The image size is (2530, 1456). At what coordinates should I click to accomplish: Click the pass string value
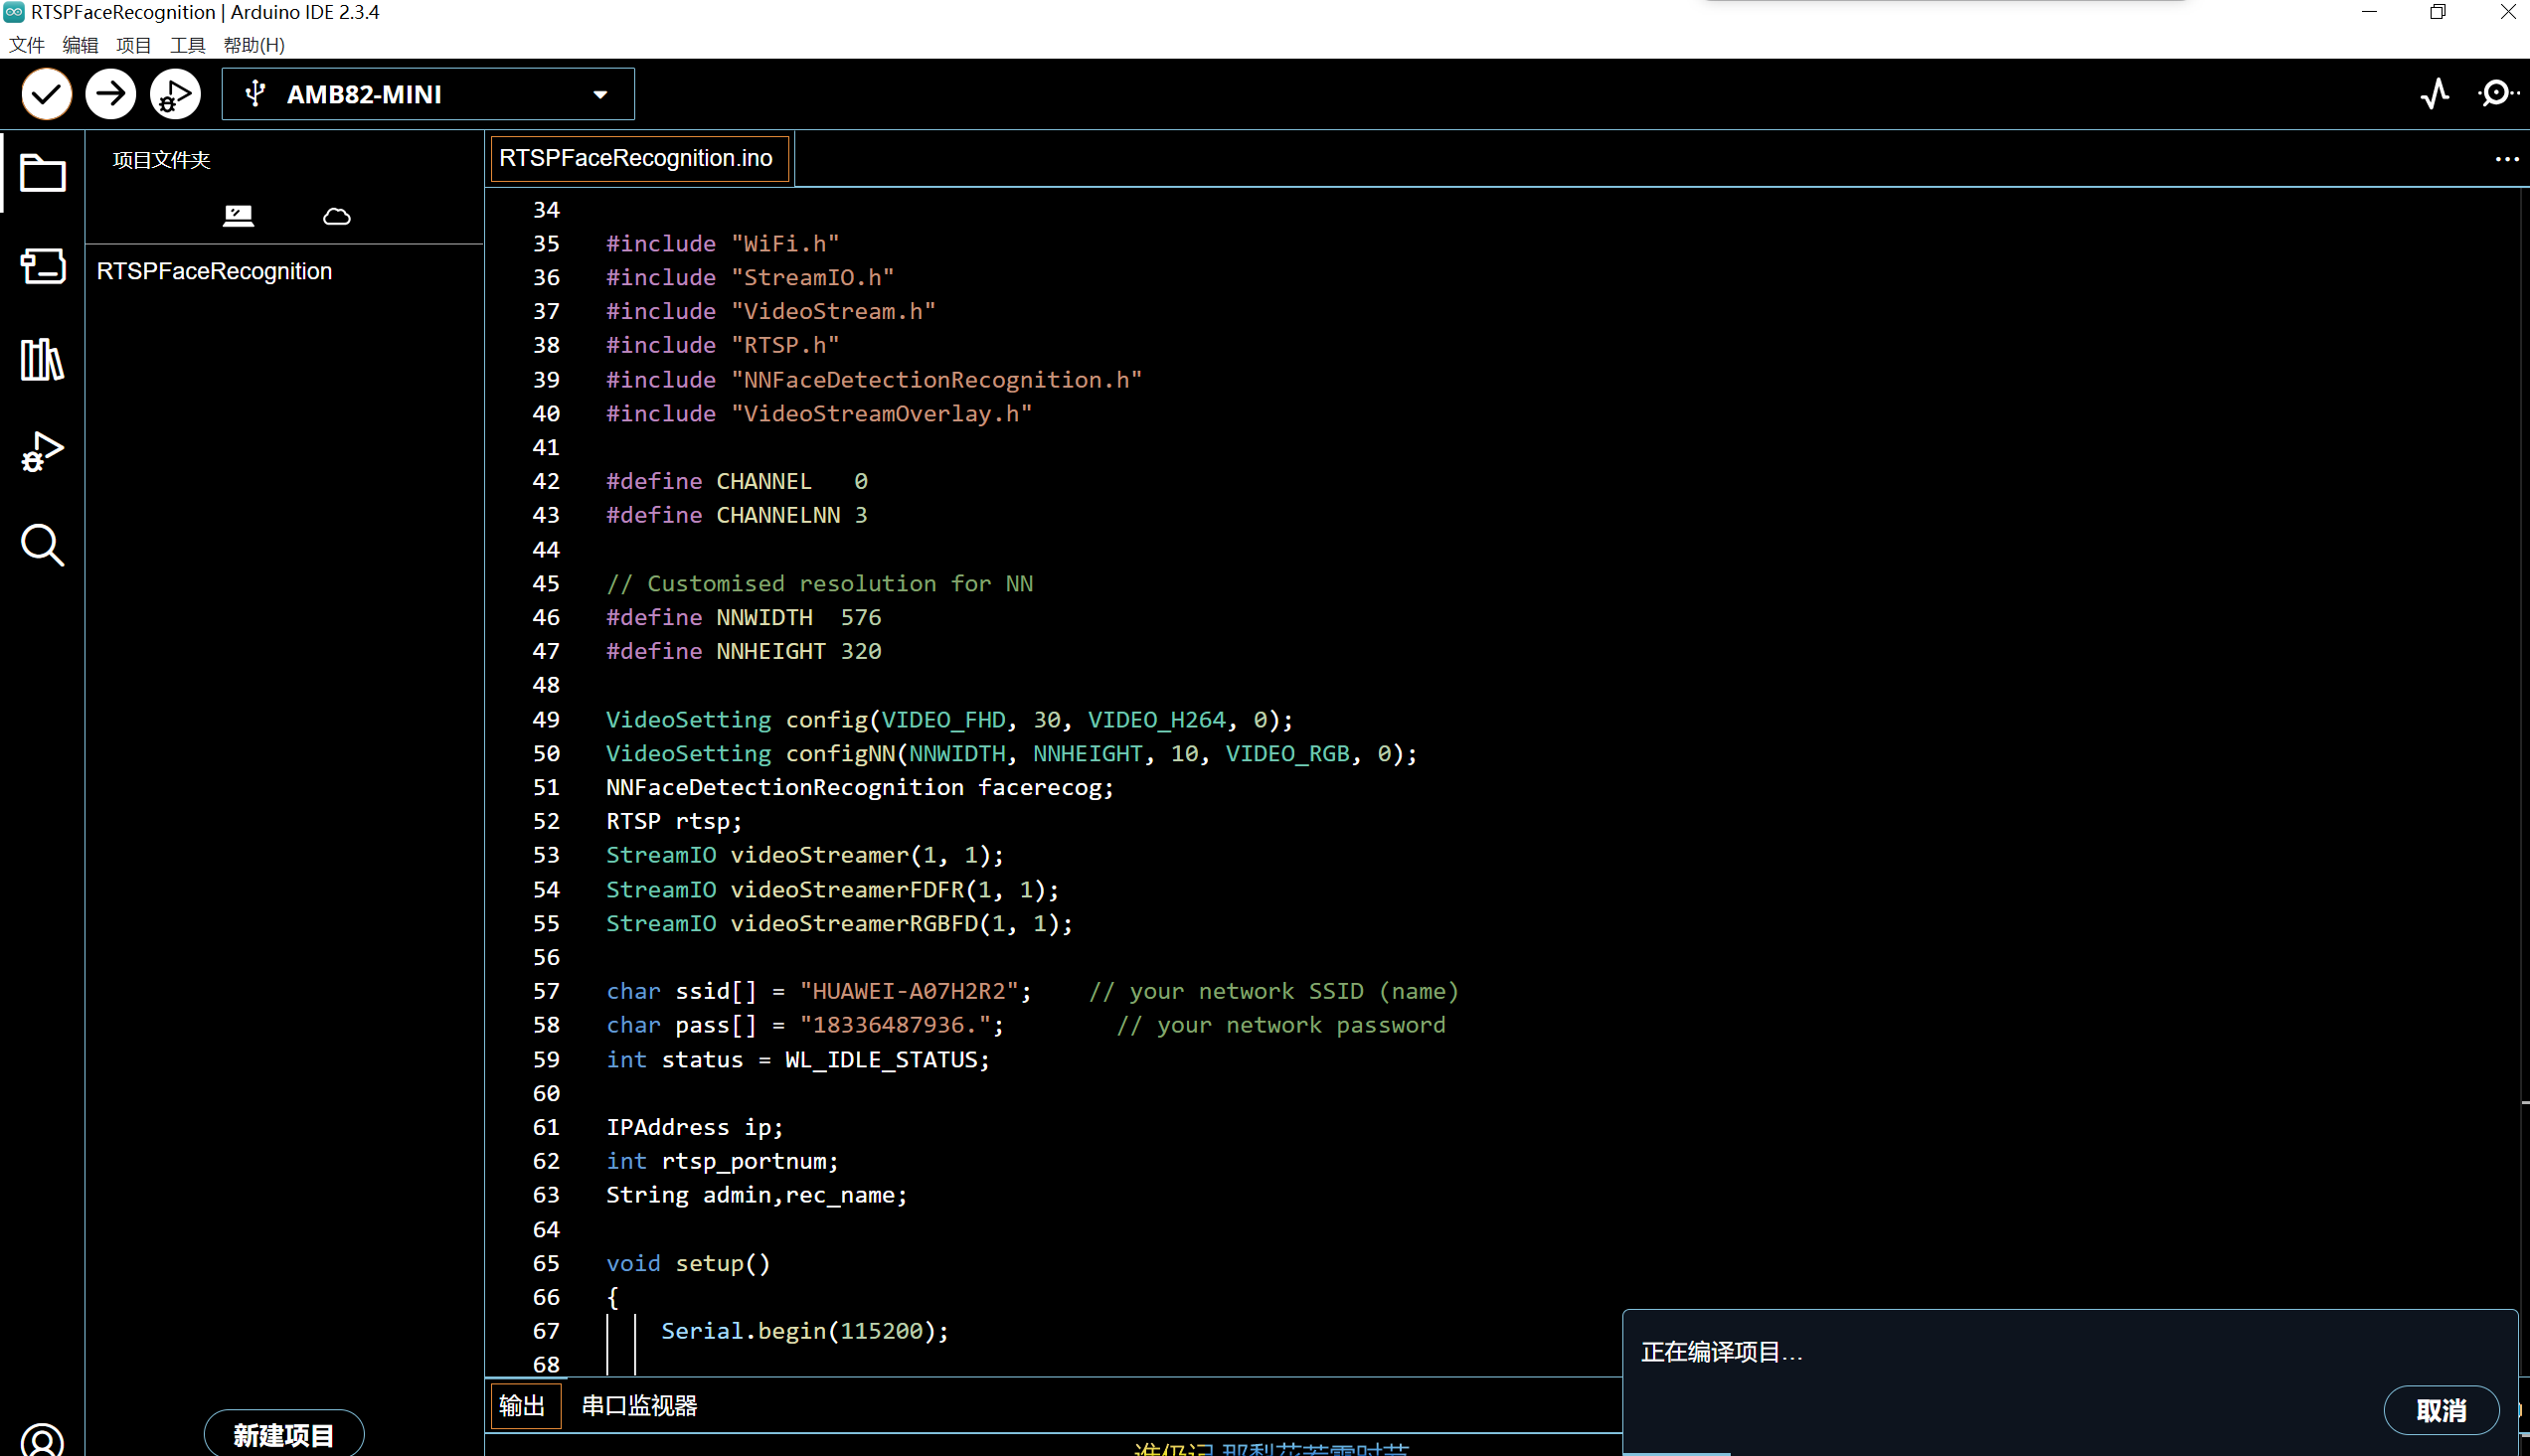point(895,1025)
